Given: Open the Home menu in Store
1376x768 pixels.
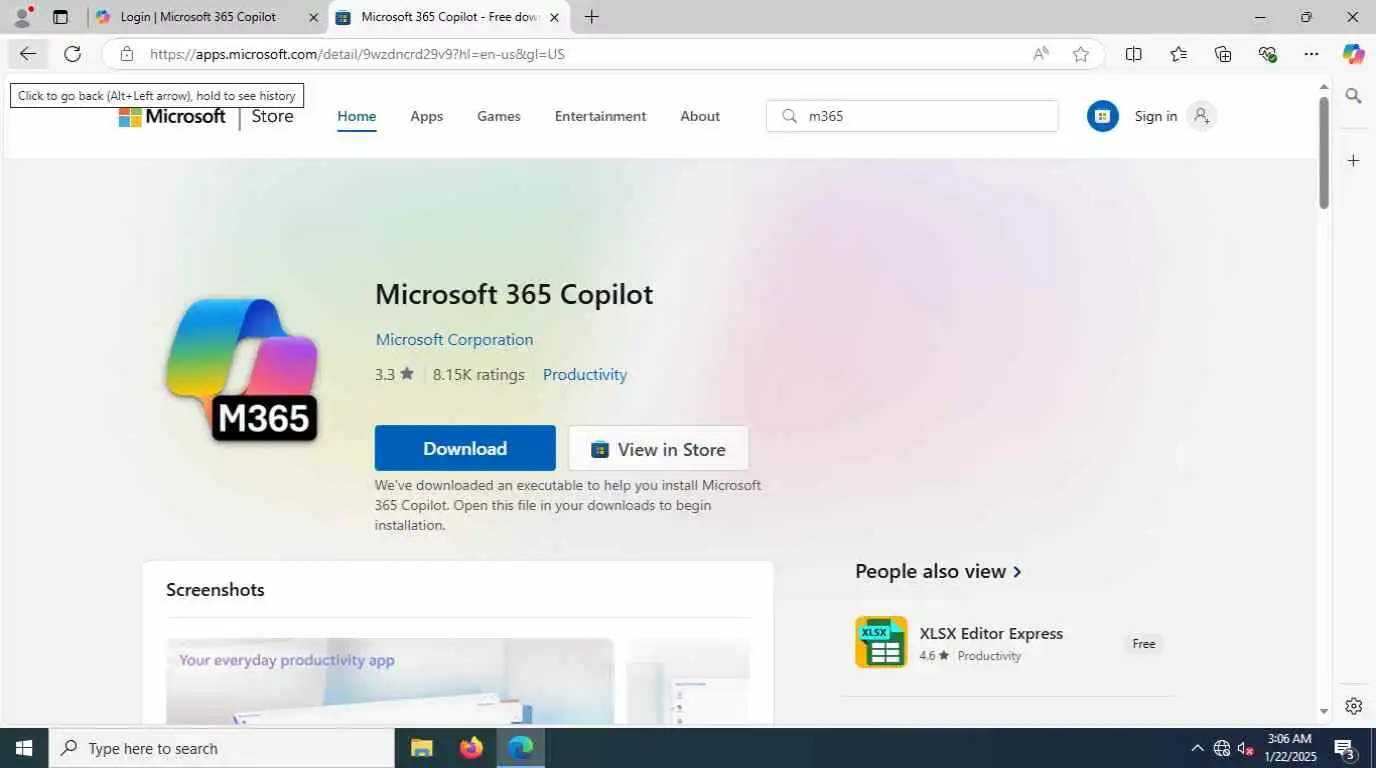Looking at the screenshot, I should coord(357,116).
